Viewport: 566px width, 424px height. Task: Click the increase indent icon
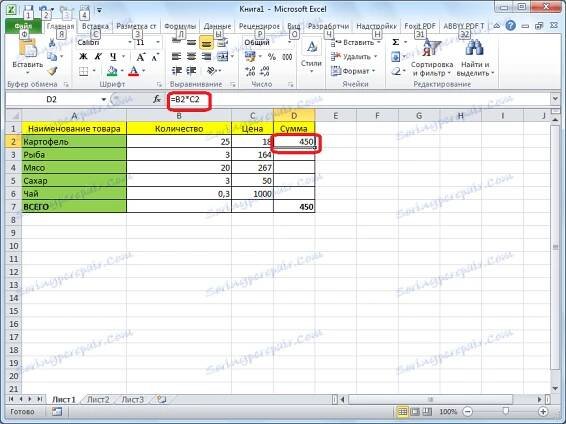pyautogui.click(x=191, y=71)
